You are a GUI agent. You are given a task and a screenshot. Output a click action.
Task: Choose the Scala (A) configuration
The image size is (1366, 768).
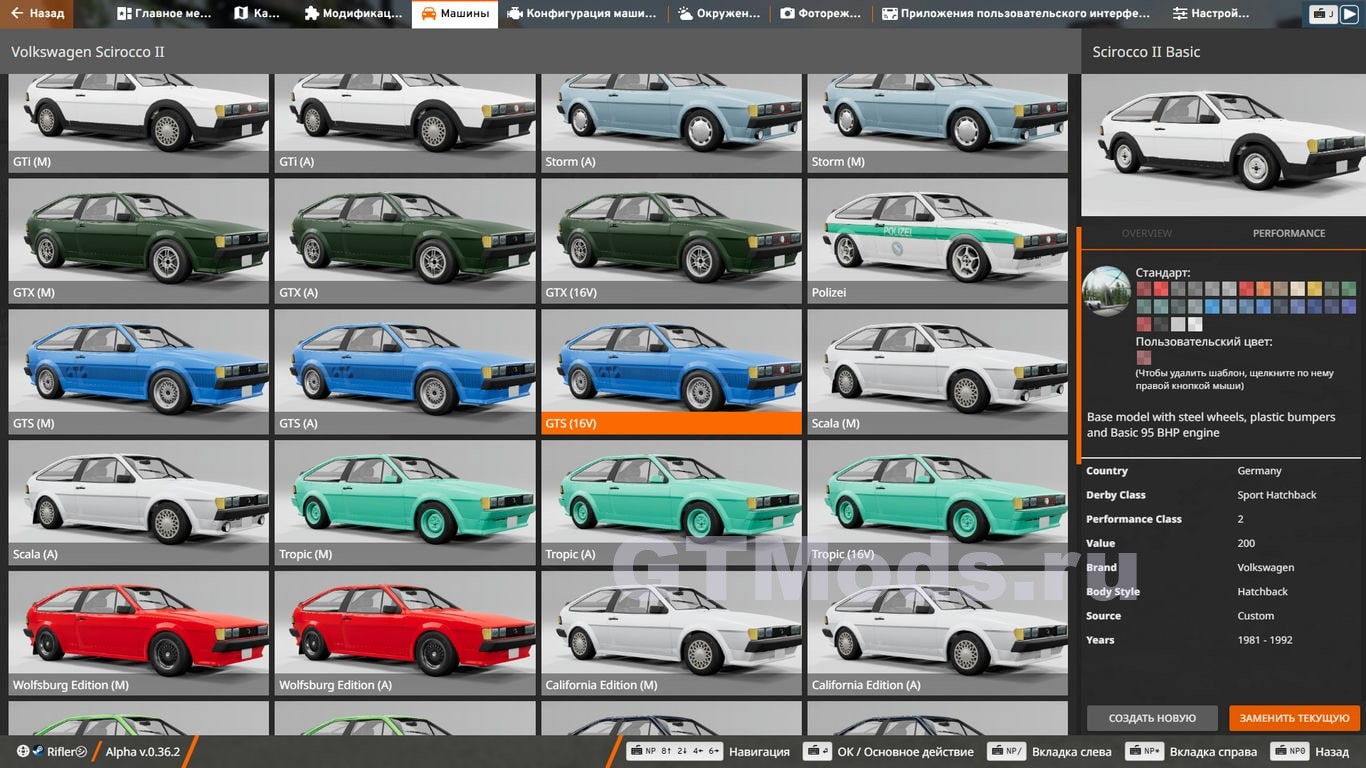click(x=139, y=503)
